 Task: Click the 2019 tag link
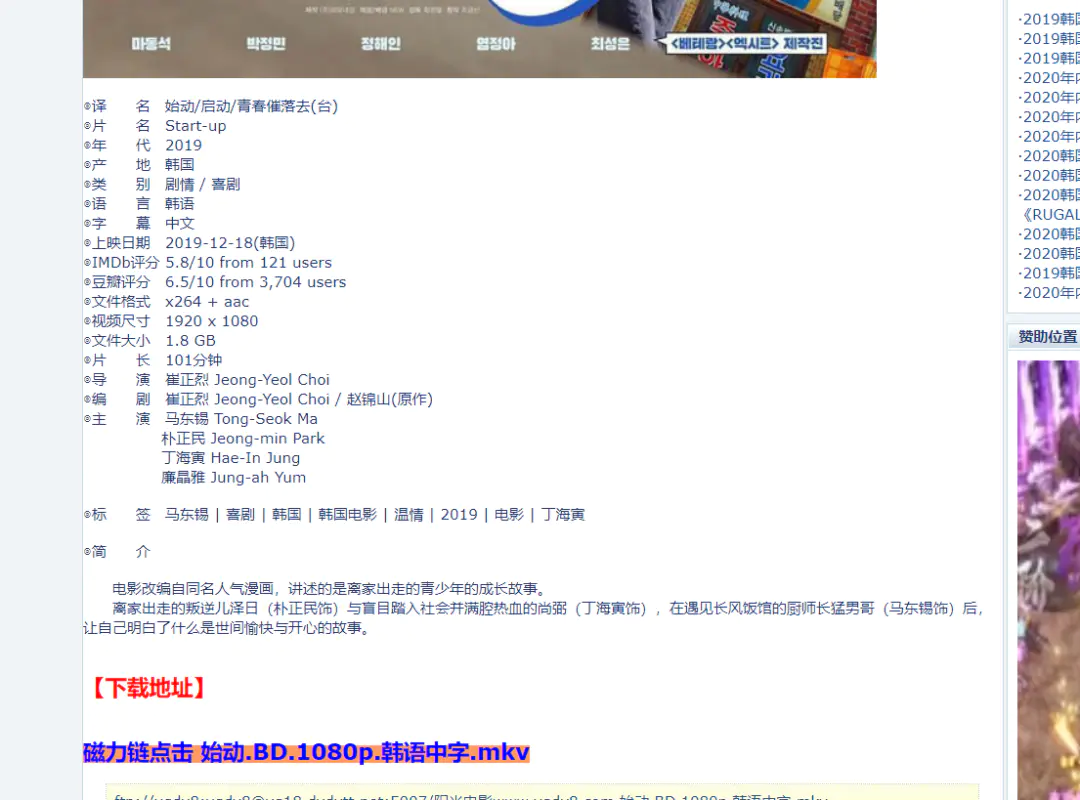click(459, 515)
